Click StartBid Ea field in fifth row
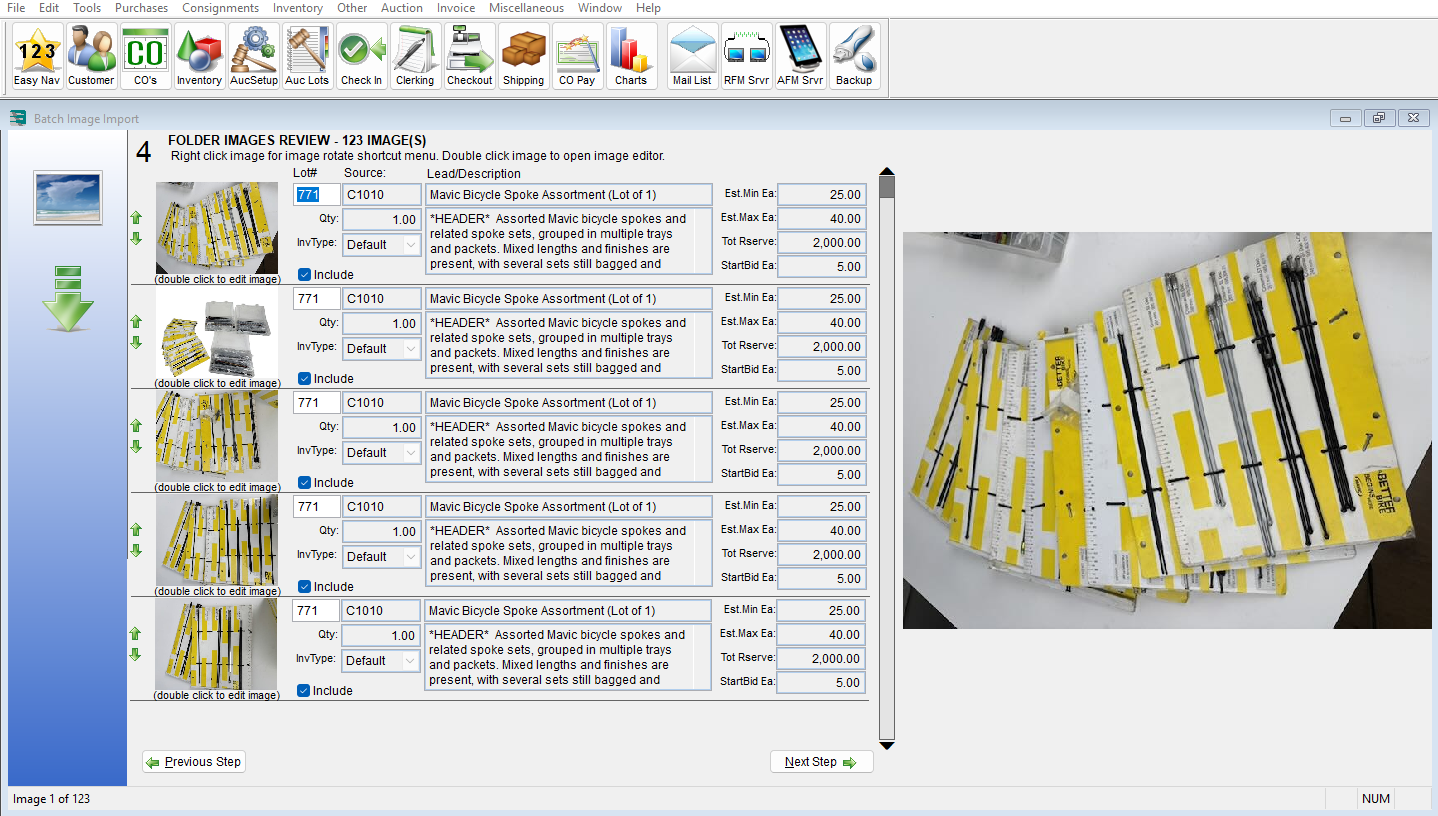Image resolution: width=1438 pixels, height=816 pixels. pos(822,683)
